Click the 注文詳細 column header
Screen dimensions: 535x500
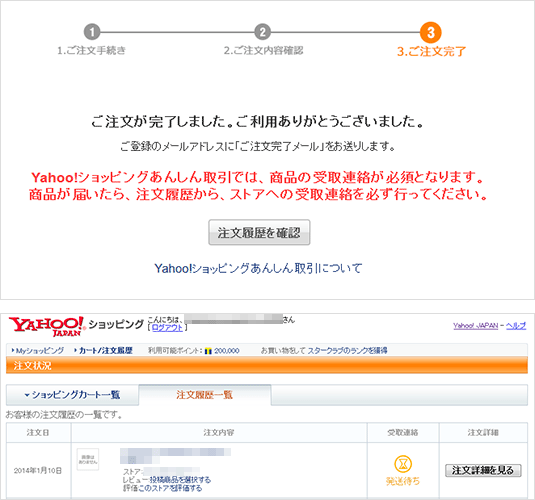[x=483, y=432]
